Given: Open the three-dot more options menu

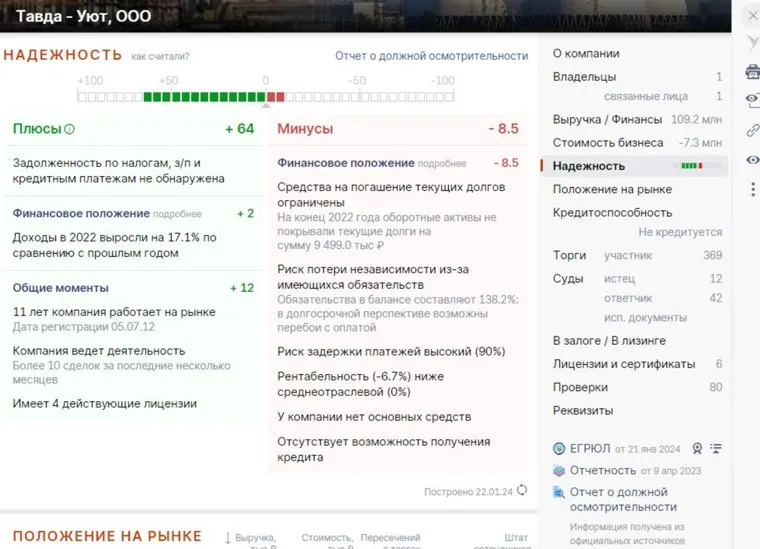Looking at the screenshot, I should tap(752, 188).
